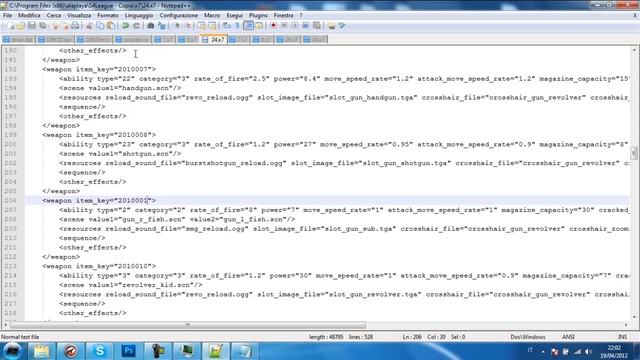Viewport: 640px width, 360px height.
Task: Open the Plugins menu
Action: 258,16
